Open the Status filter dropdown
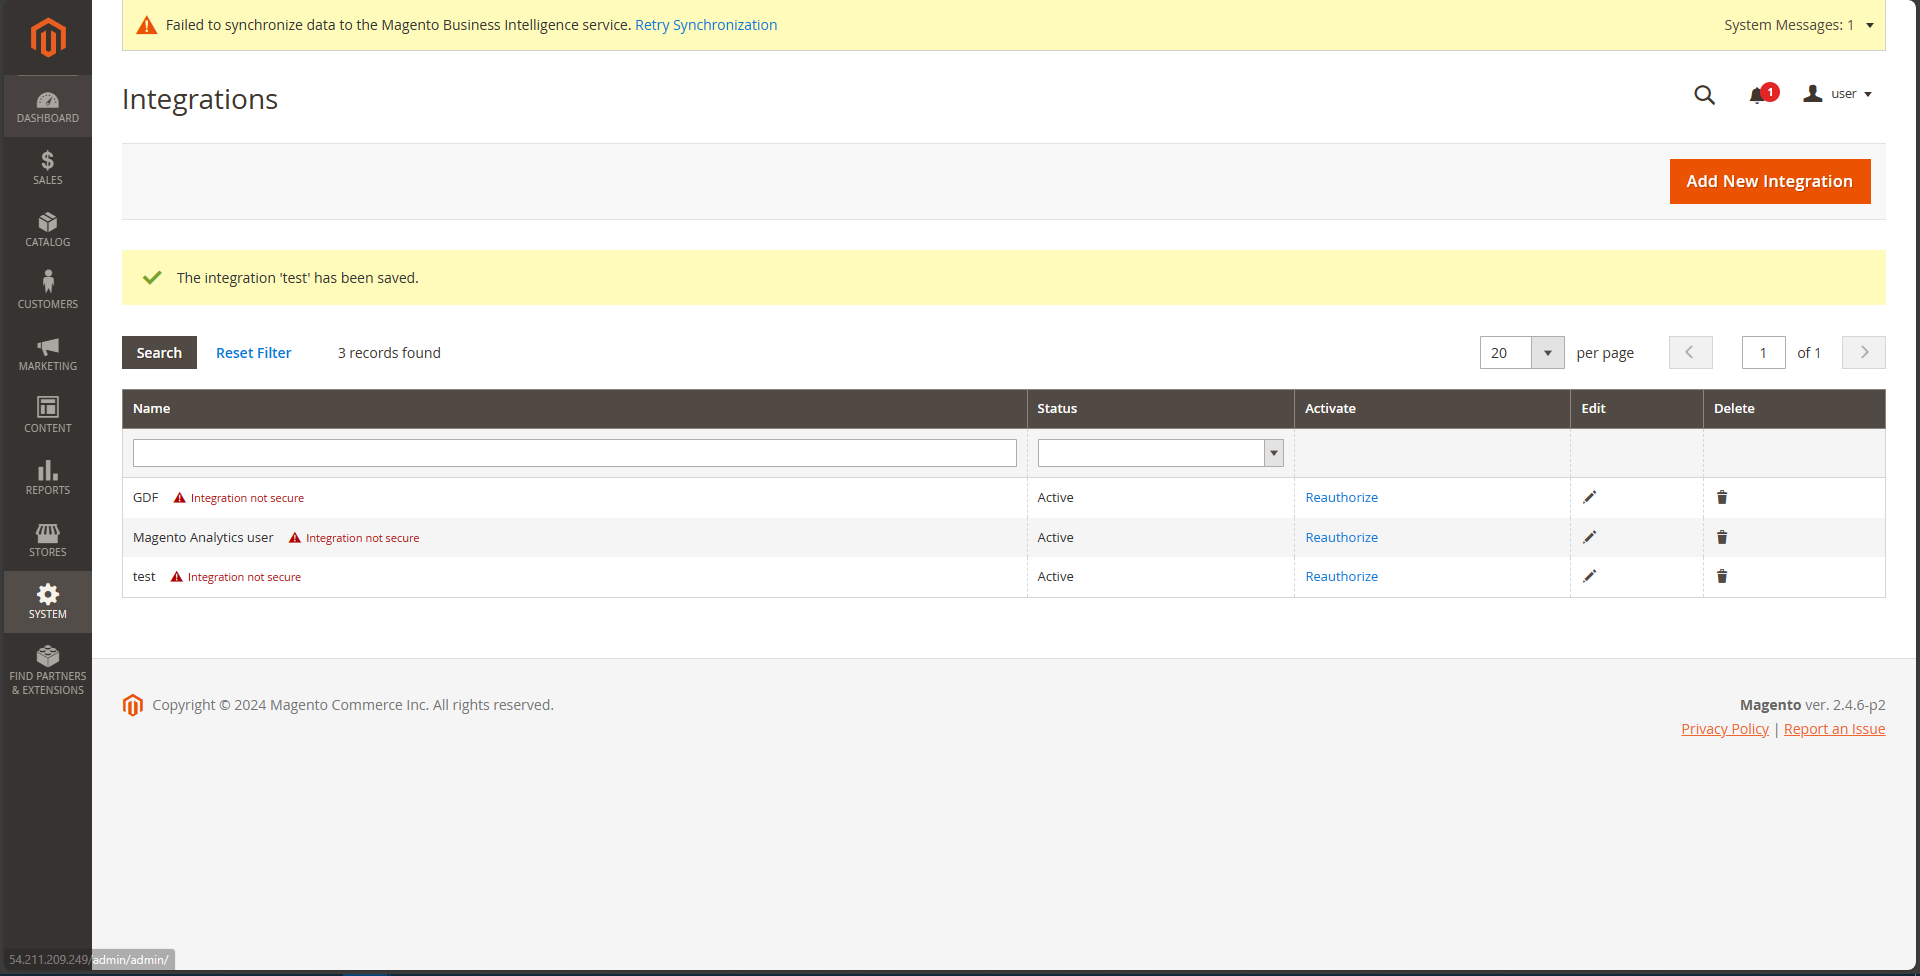The width and height of the screenshot is (1920, 976). click(1160, 453)
